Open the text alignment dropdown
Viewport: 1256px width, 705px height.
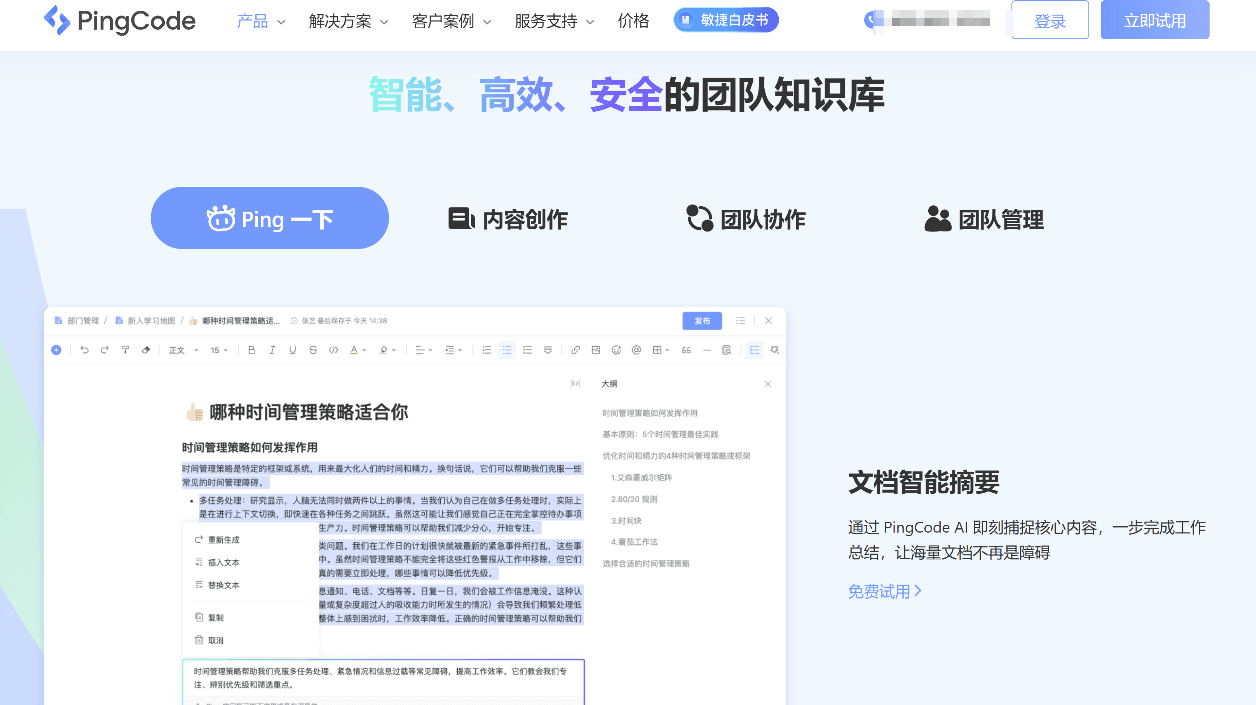point(423,350)
